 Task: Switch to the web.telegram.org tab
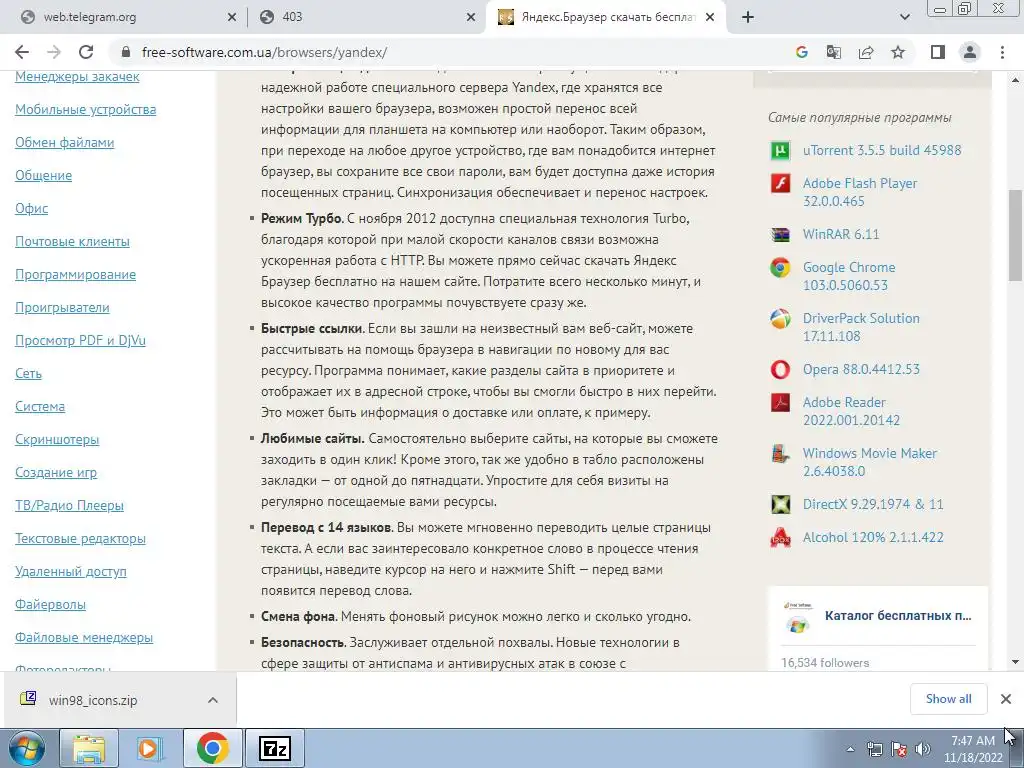(x=124, y=17)
